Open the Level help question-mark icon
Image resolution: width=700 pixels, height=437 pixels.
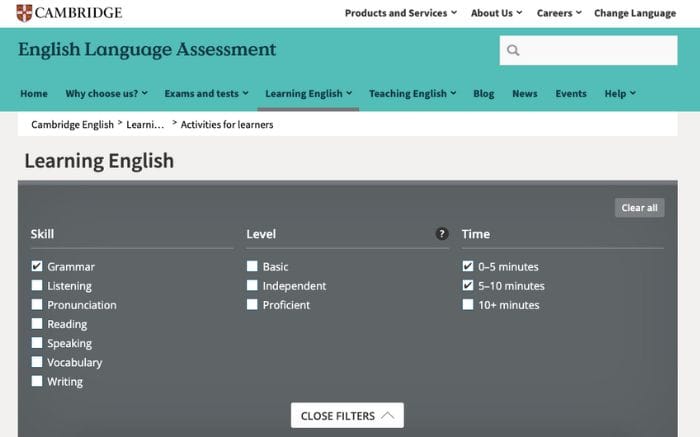(442, 233)
